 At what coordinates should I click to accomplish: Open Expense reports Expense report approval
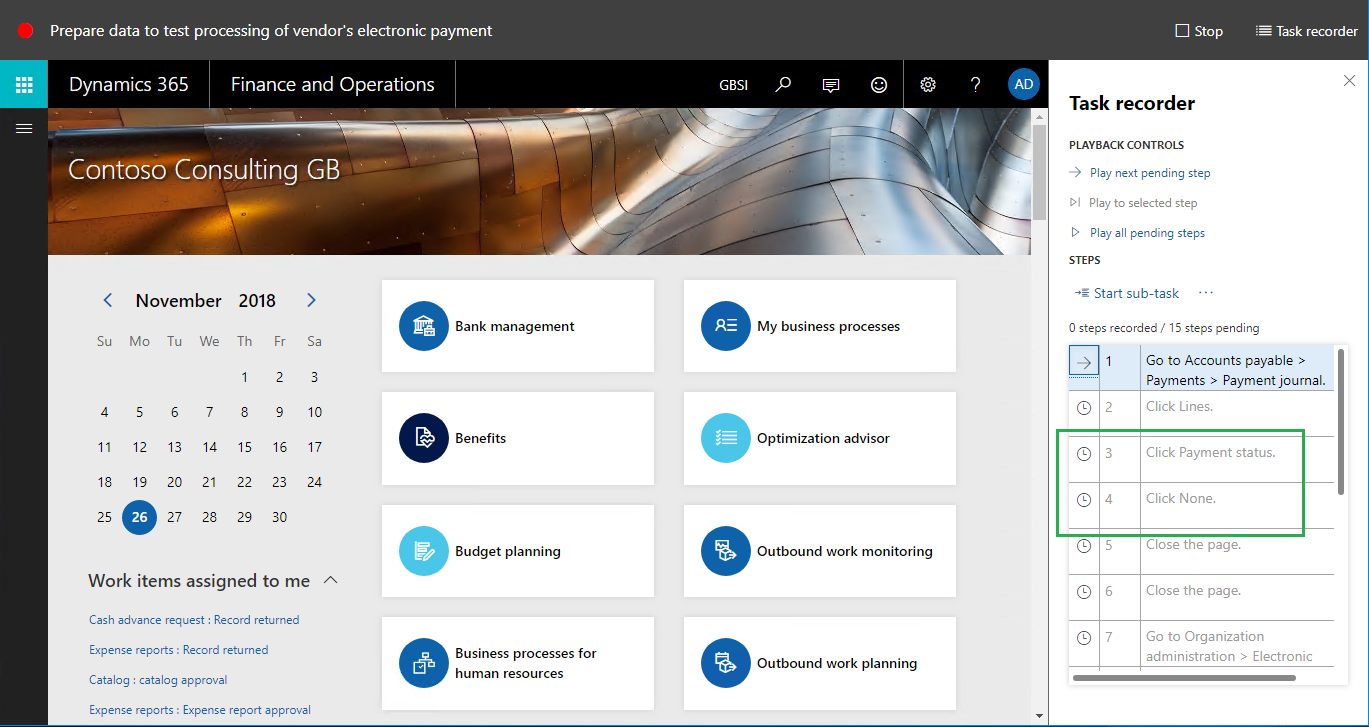click(x=200, y=710)
